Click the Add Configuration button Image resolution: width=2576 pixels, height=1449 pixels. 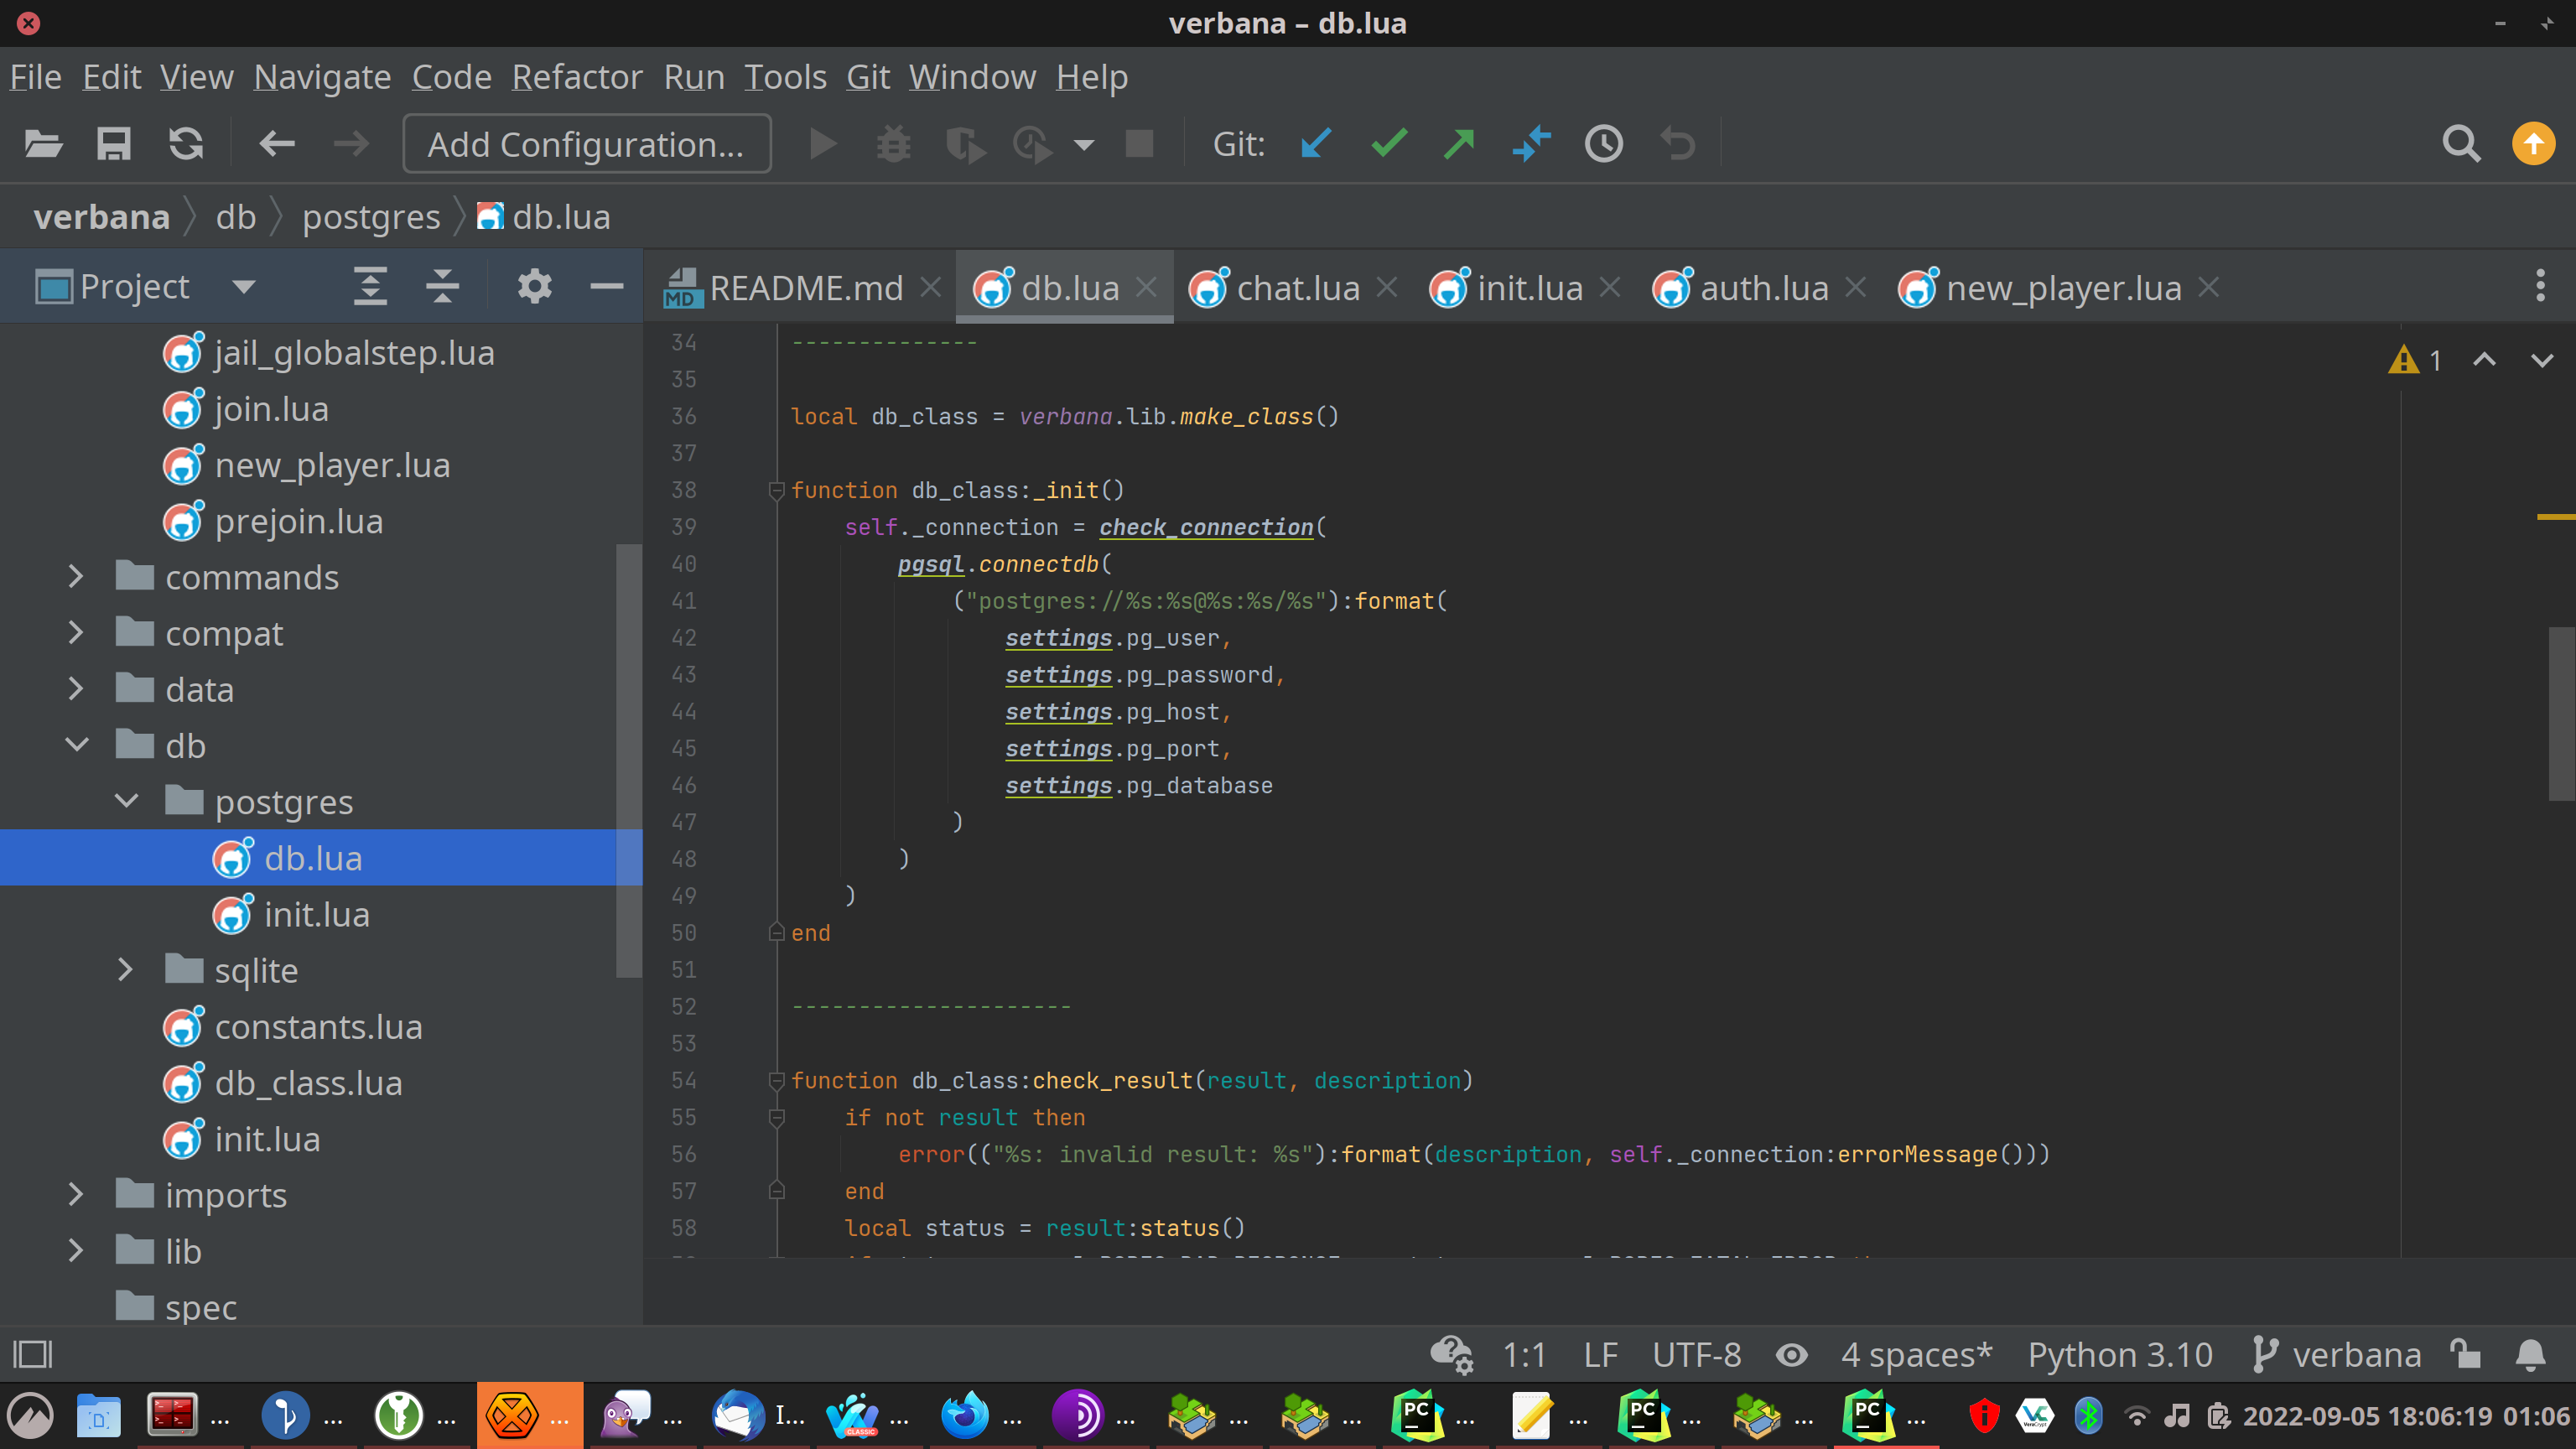586,144
